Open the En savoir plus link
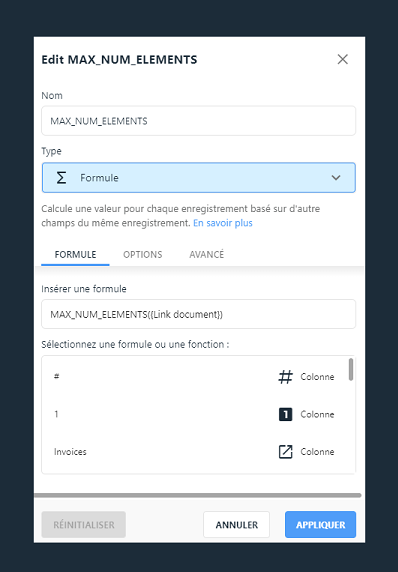This screenshot has width=398, height=572. click(x=223, y=223)
